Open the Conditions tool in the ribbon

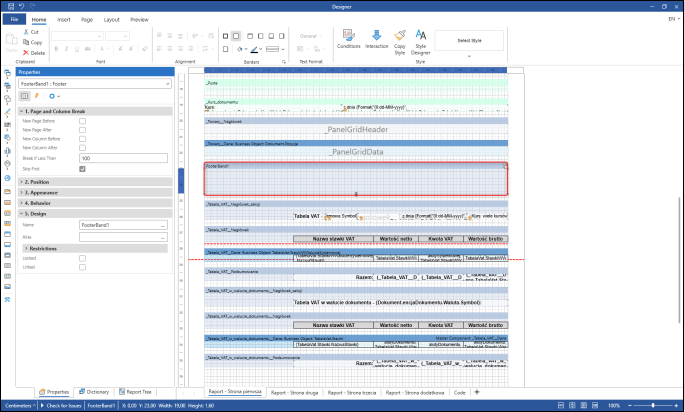click(x=349, y=36)
